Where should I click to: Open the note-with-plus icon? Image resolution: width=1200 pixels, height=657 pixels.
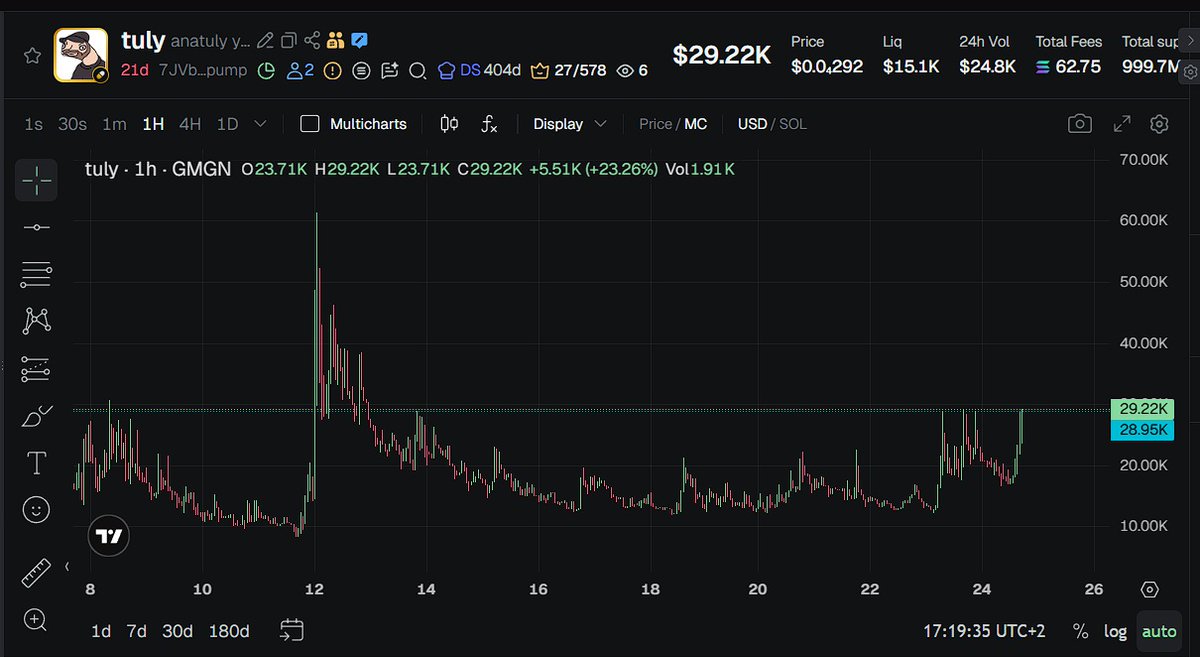coord(389,71)
